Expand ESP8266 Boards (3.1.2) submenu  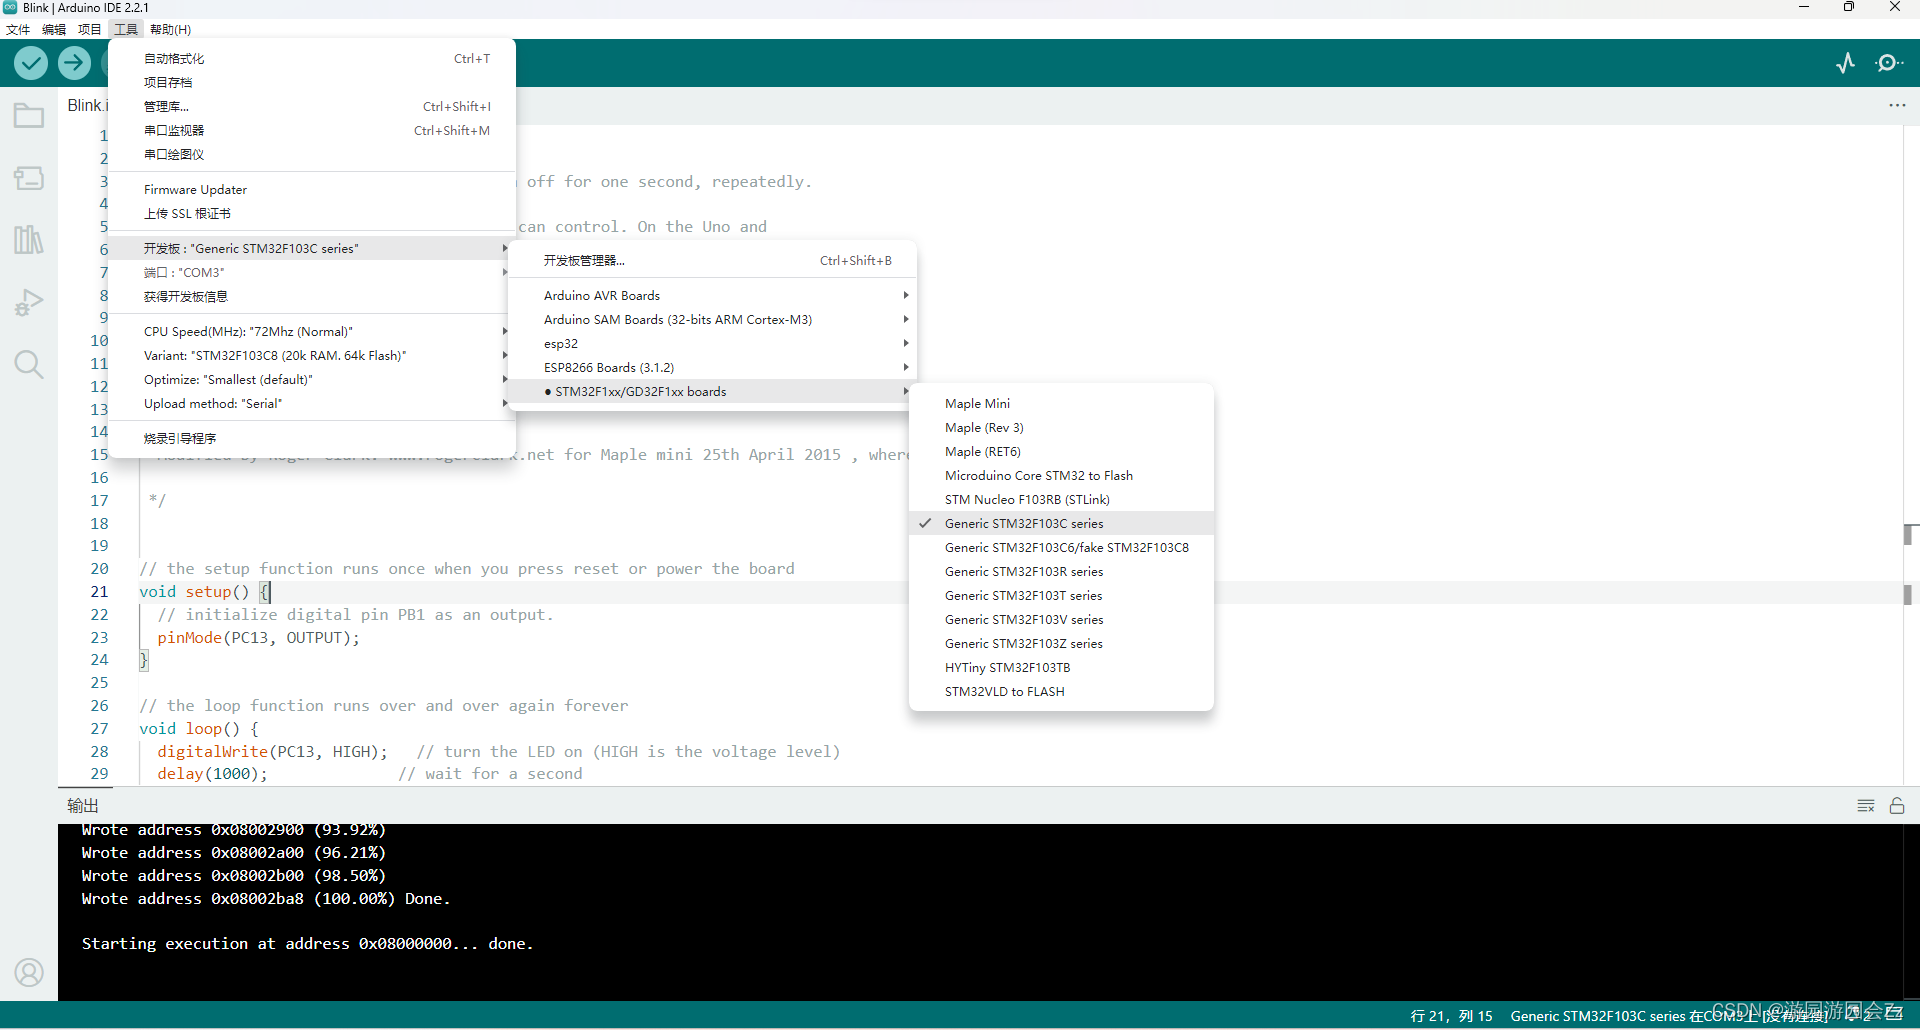[x=711, y=367]
